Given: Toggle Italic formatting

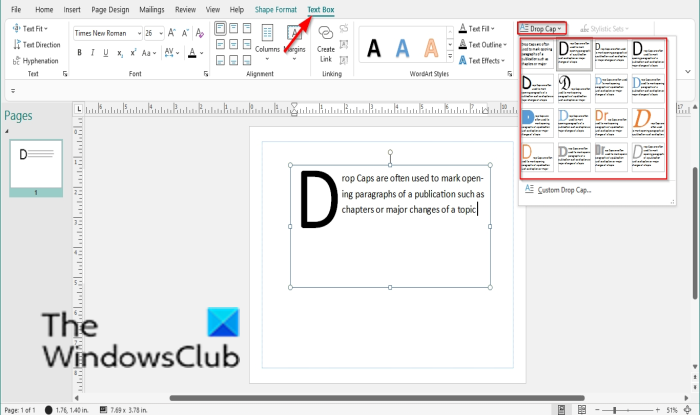Looking at the screenshot, I should click(x=92, y=53).
